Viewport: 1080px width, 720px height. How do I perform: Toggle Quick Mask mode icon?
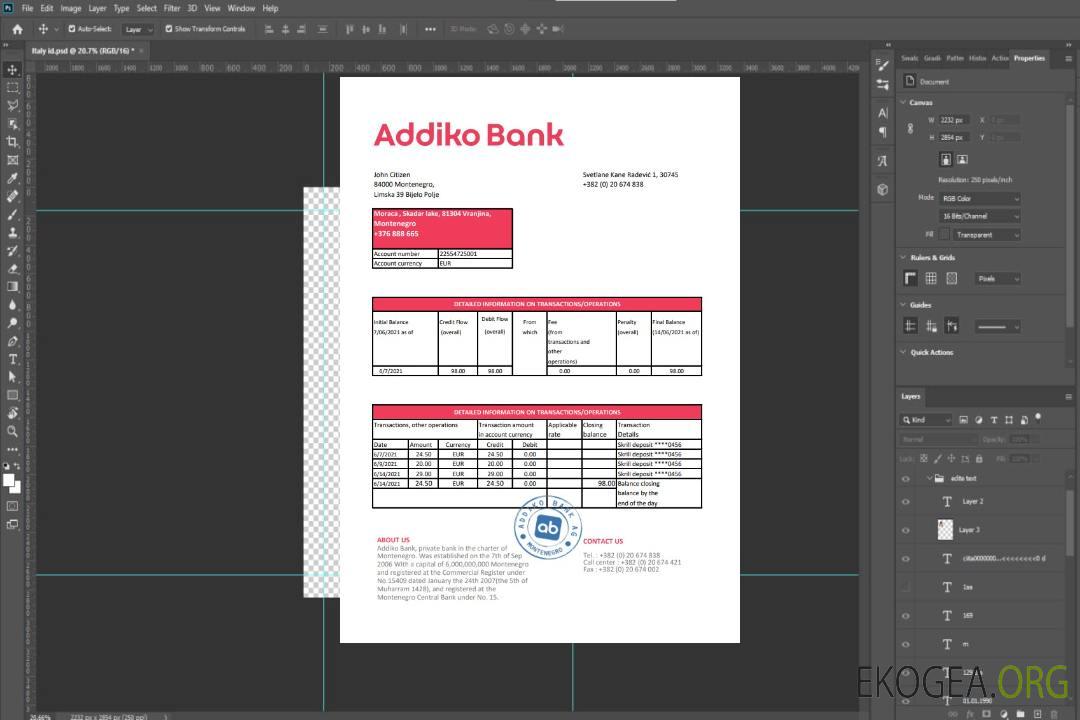pyautogui.click(x=12, y=506)
